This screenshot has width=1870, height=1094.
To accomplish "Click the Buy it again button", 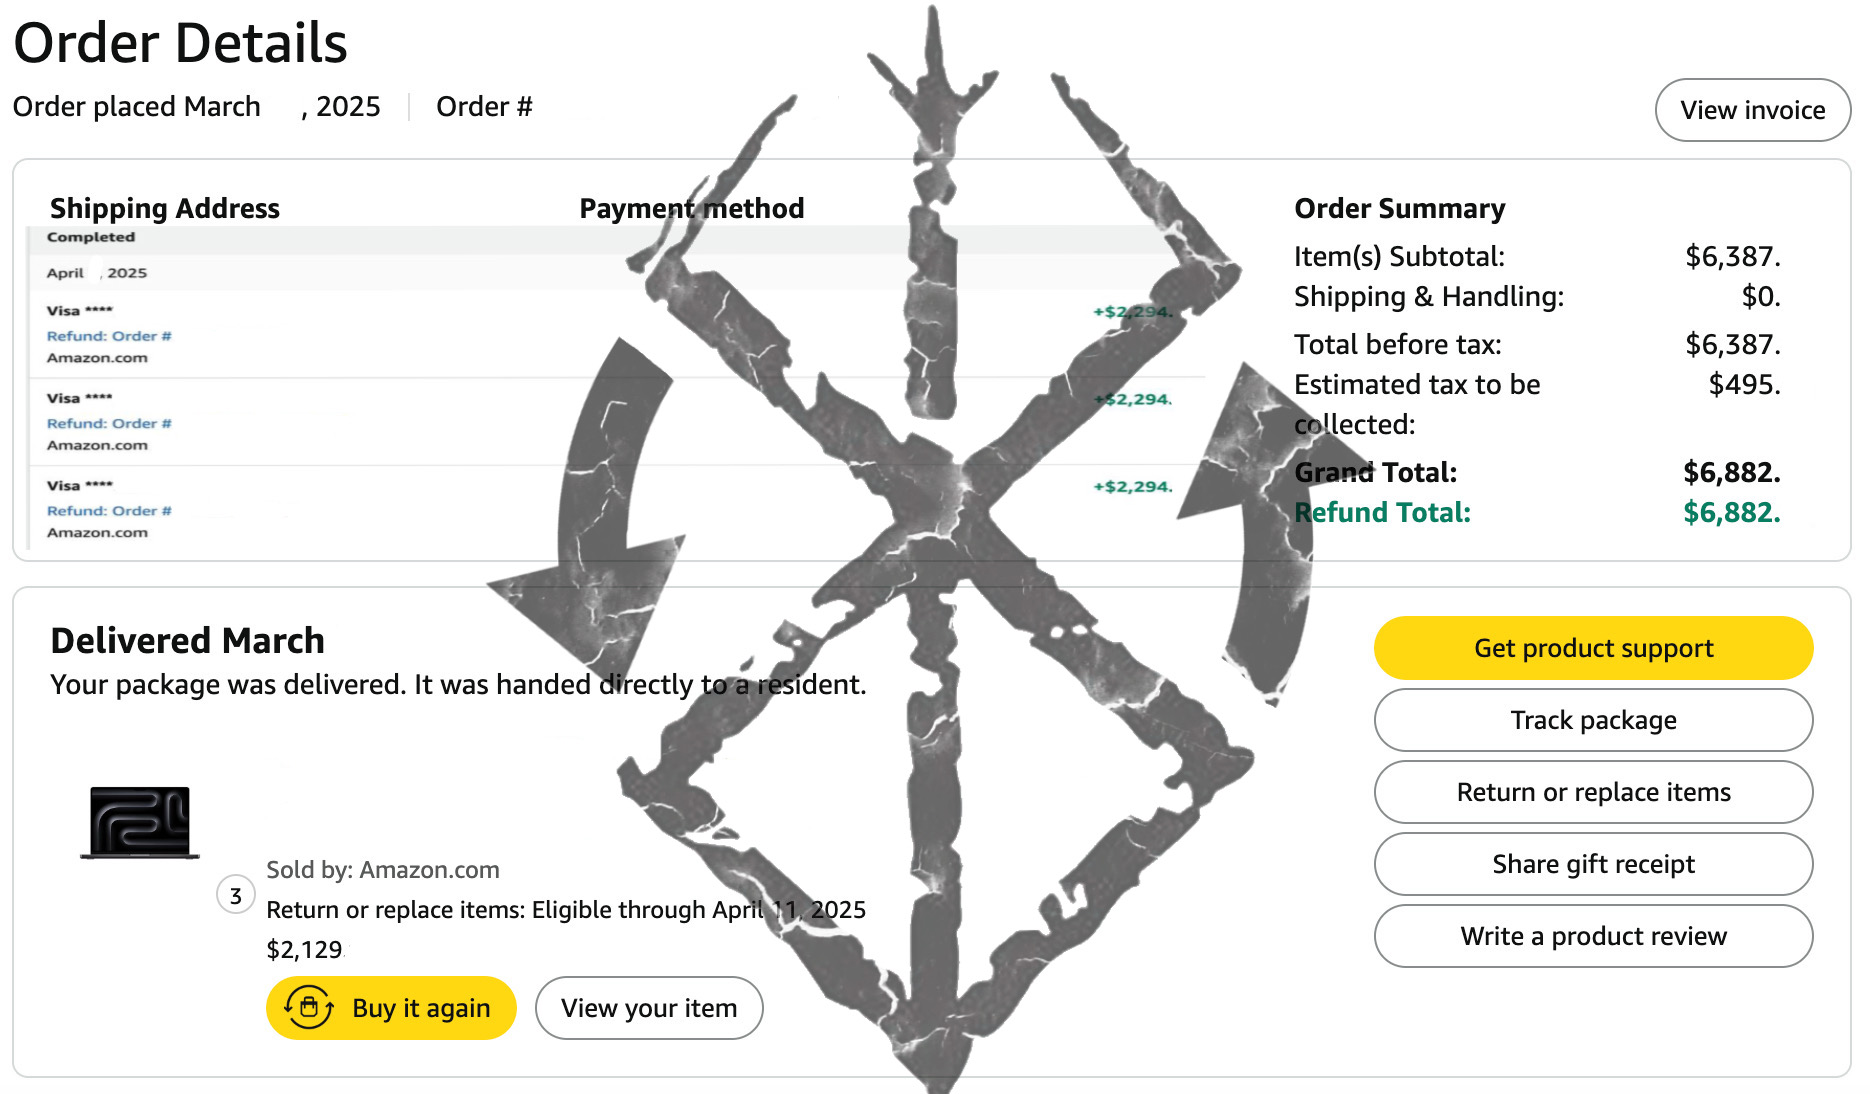I will pos(391,1008).
